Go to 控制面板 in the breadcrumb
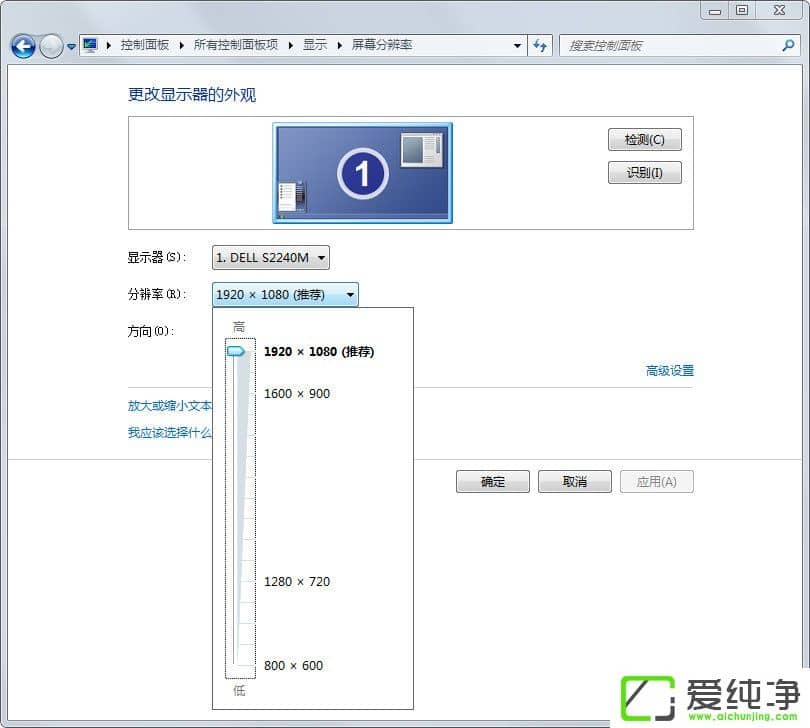This screenshot has height=728, width=810. pyautogui.click(x=145, y=45)
